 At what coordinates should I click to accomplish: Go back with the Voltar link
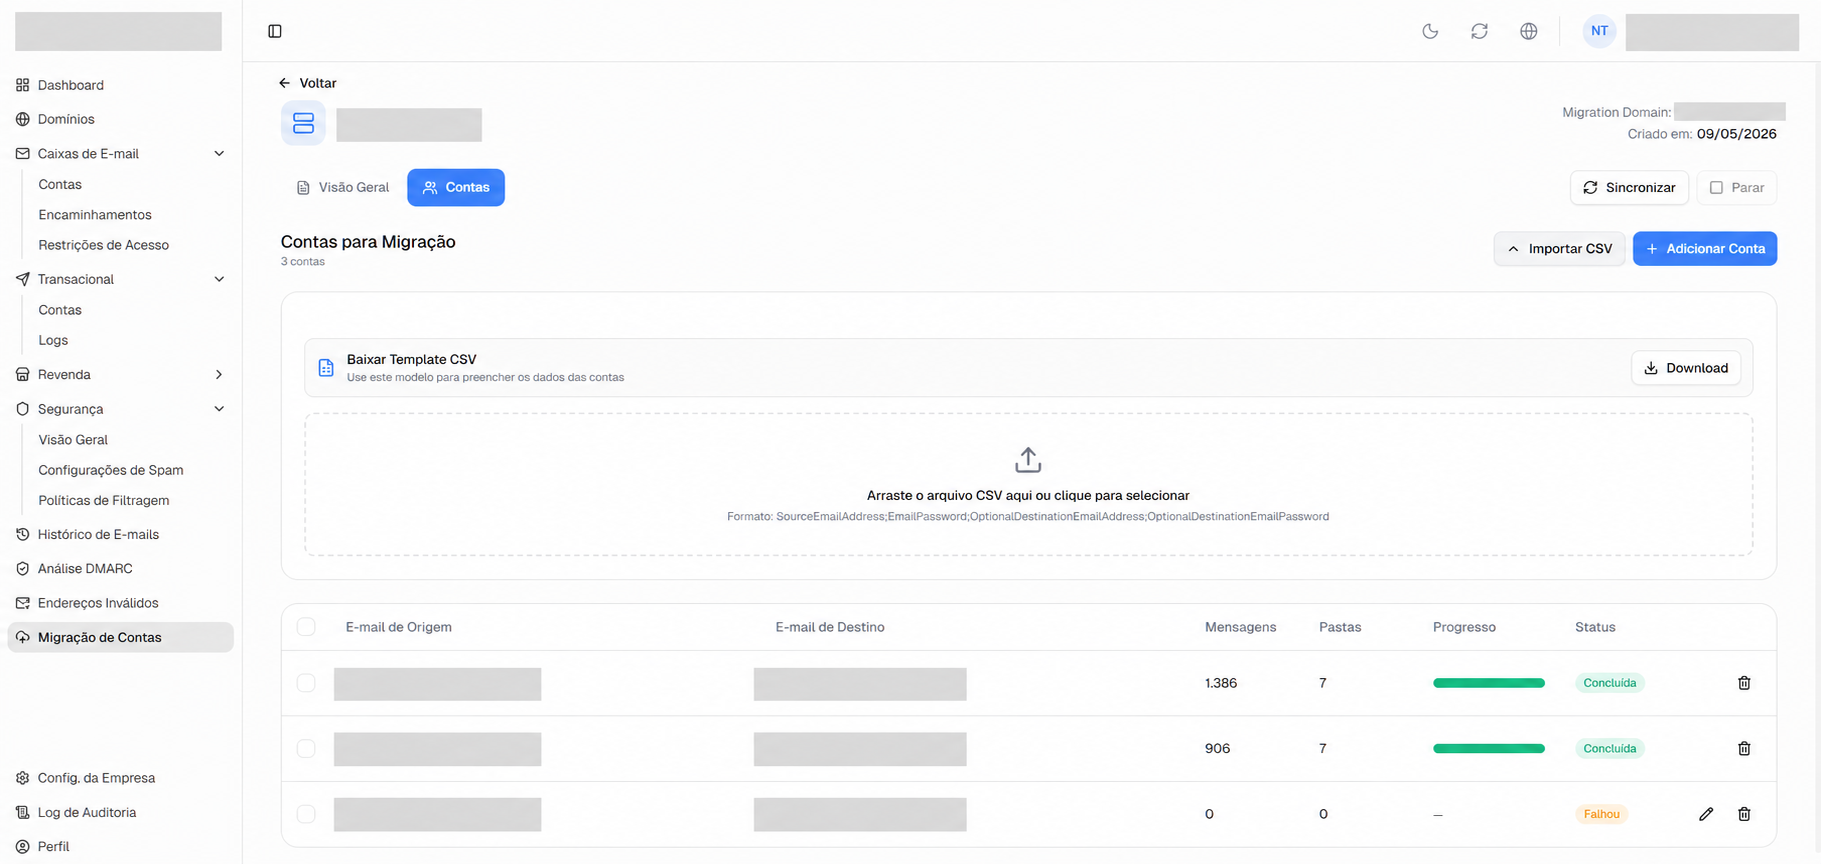[x=318, y=83]
